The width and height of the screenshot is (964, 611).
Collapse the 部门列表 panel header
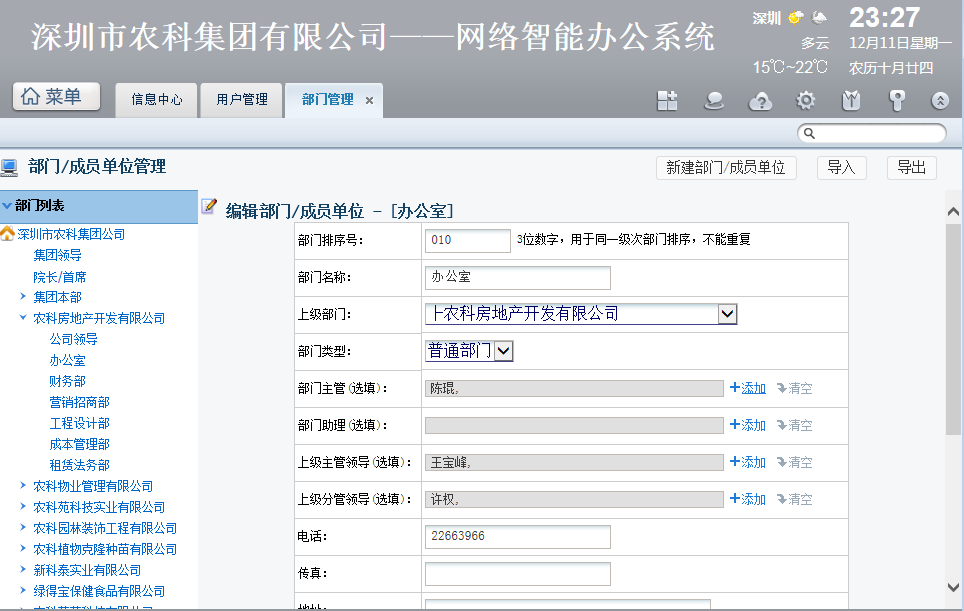click(98, 206)
